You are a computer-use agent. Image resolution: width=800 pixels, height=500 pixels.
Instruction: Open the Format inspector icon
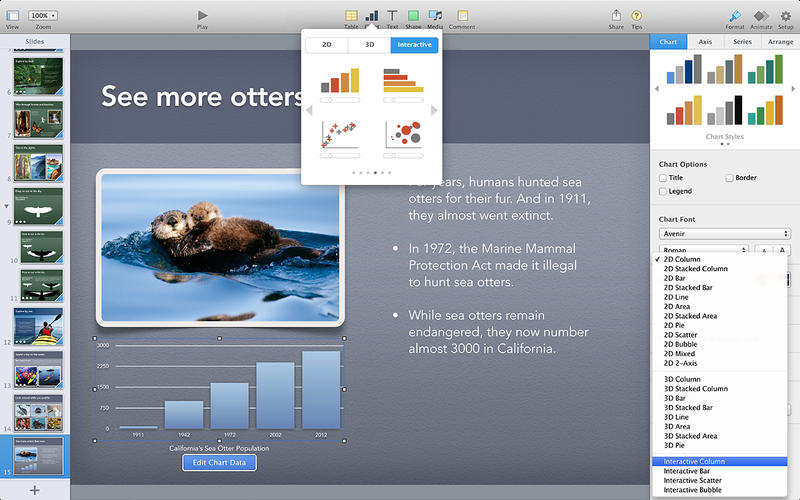pyautogui.click(x=735, y=15)
